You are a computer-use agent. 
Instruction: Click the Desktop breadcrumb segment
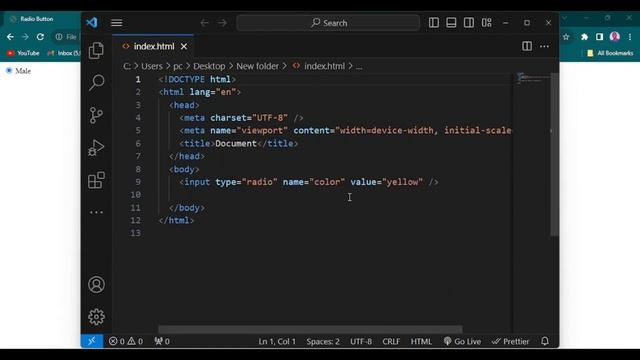[209, 66]
